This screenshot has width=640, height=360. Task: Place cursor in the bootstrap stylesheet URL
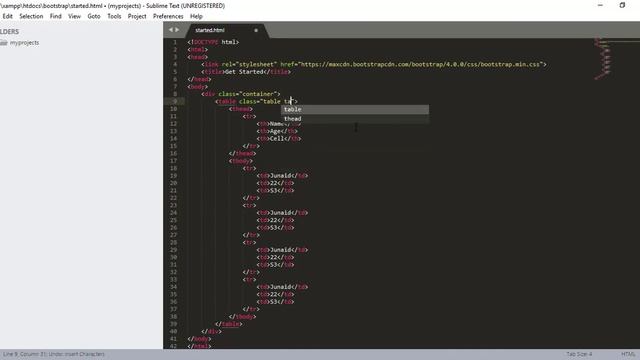point(420,64)
